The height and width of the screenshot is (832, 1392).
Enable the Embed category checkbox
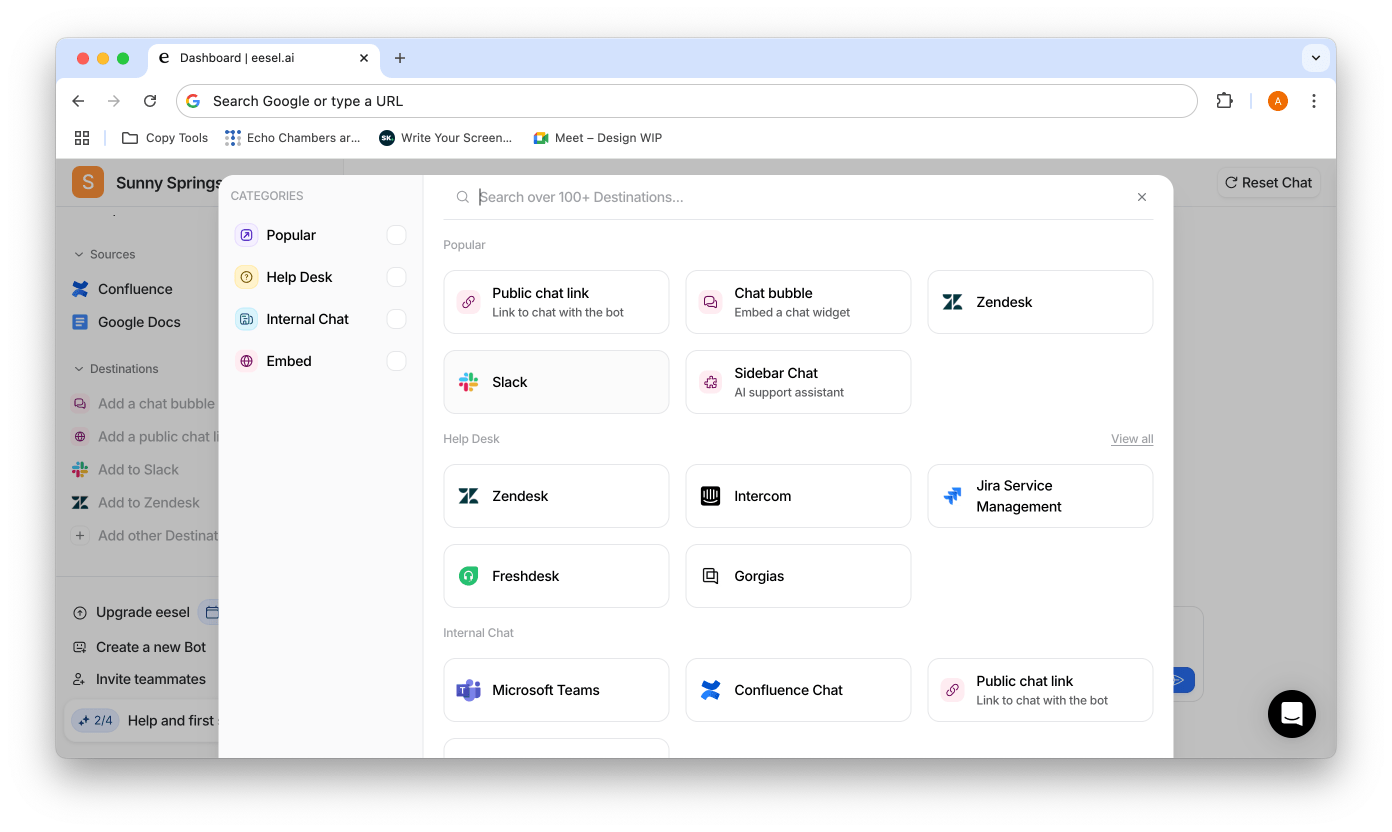tap(397, 361)
